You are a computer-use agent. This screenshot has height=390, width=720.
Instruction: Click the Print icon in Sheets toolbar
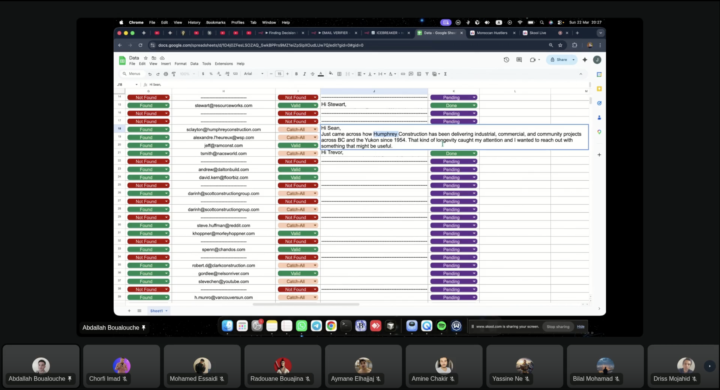[x=166, y=74]
